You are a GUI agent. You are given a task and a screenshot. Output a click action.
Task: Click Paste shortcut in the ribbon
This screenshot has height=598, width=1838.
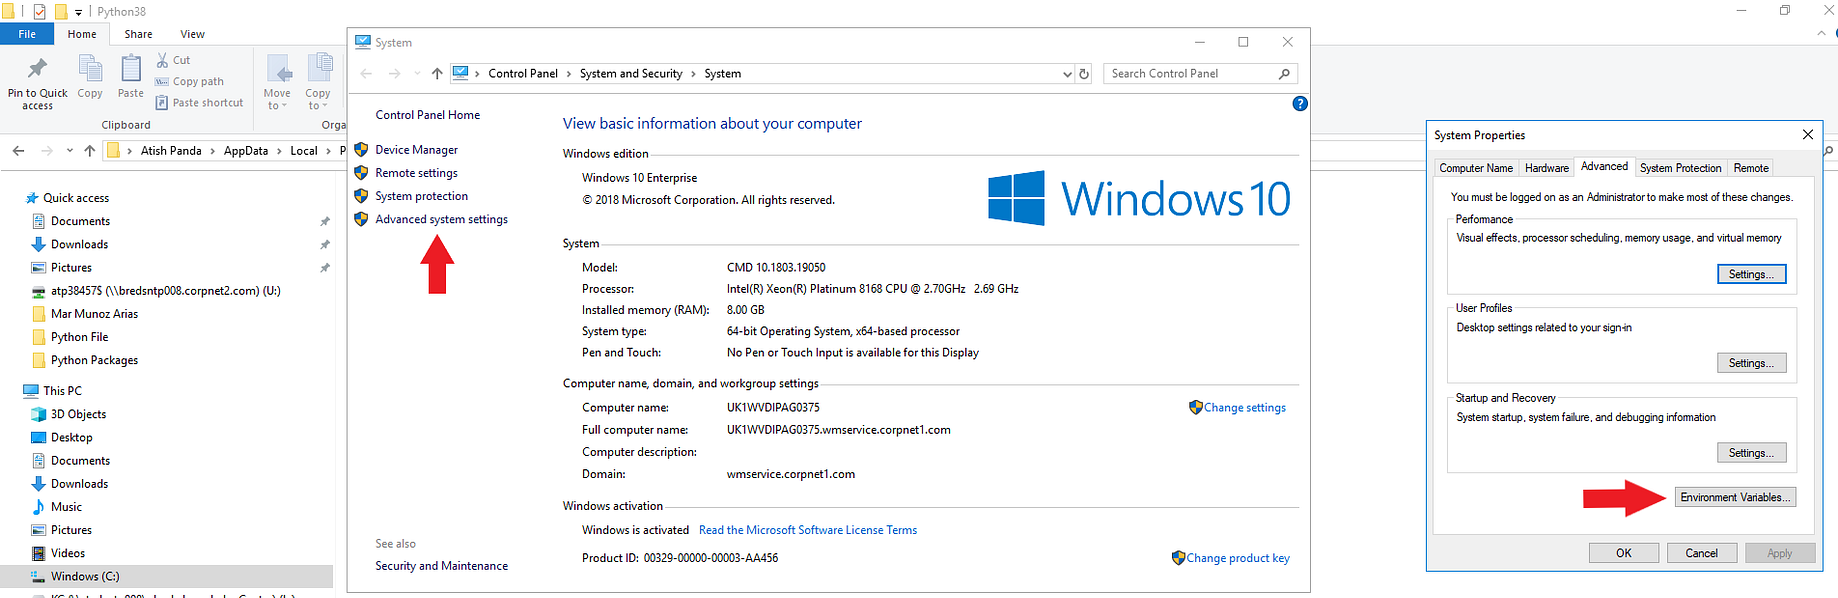pos(199,102)
